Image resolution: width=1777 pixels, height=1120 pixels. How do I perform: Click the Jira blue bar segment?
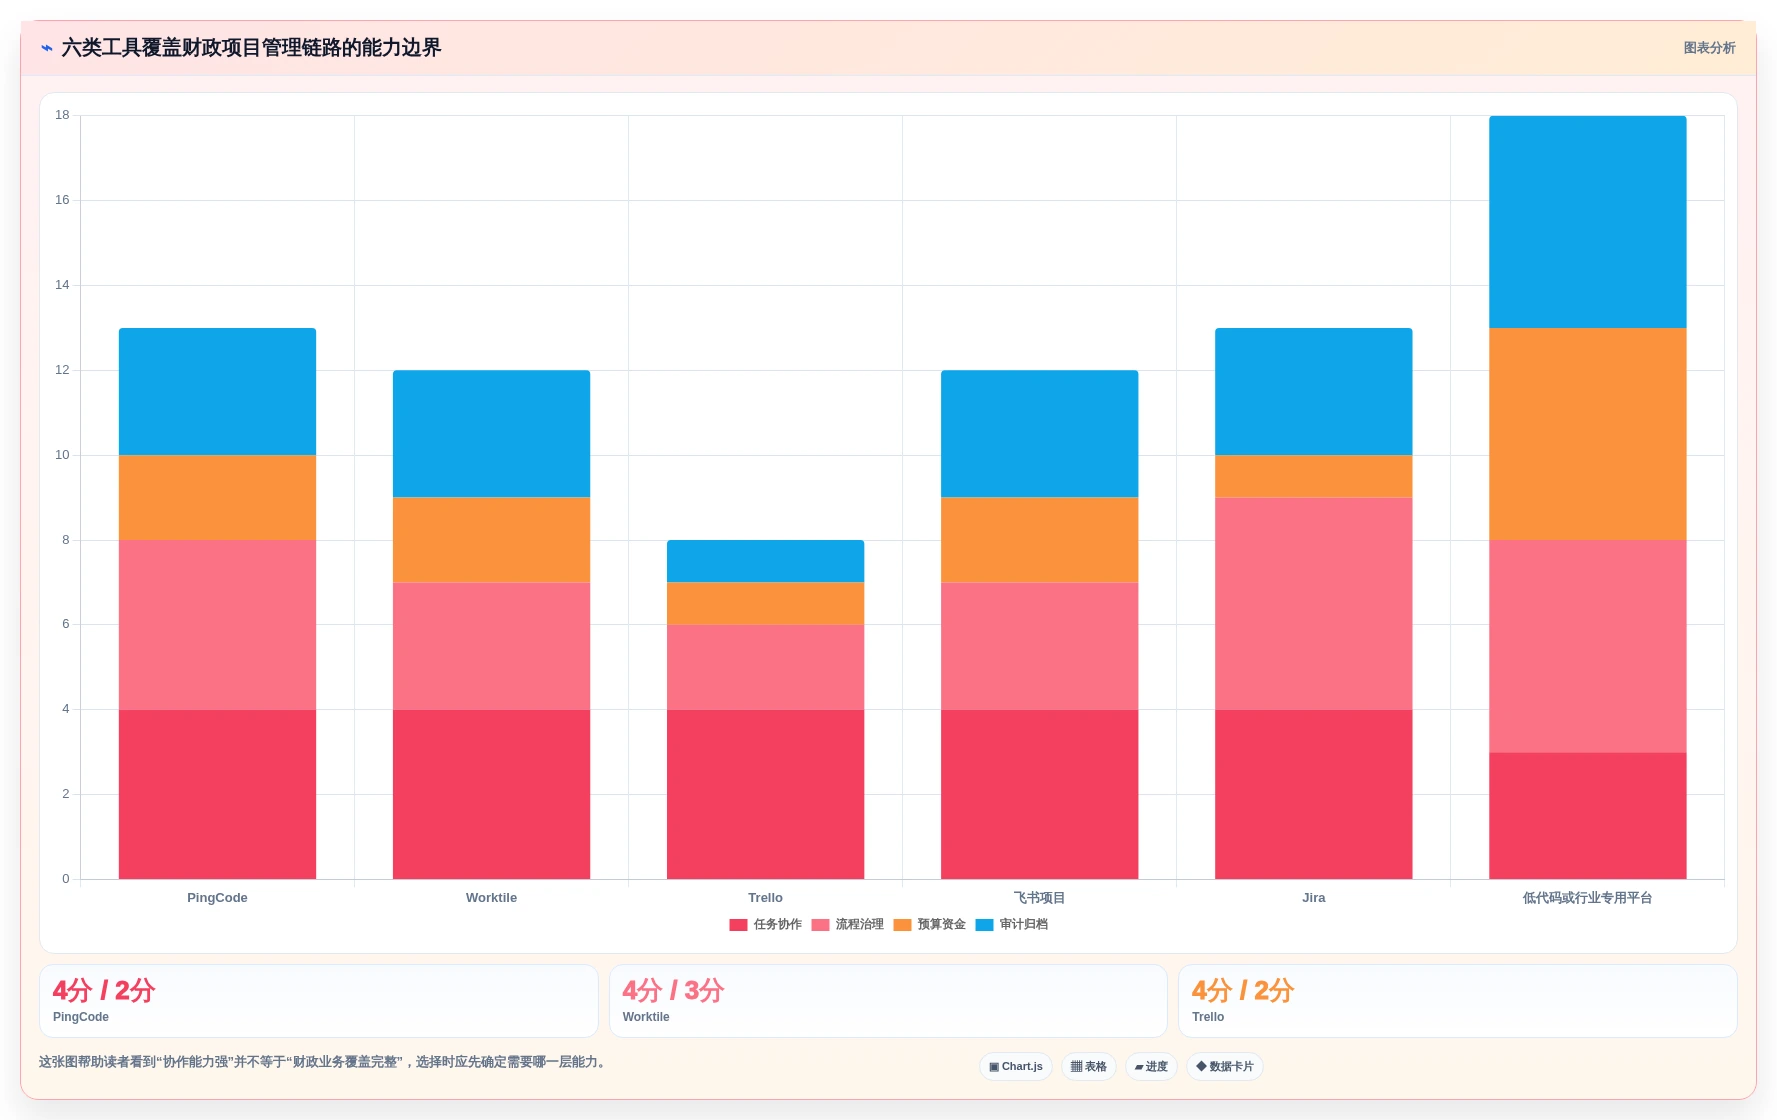pyautogui.click(x=1313, y=392)
